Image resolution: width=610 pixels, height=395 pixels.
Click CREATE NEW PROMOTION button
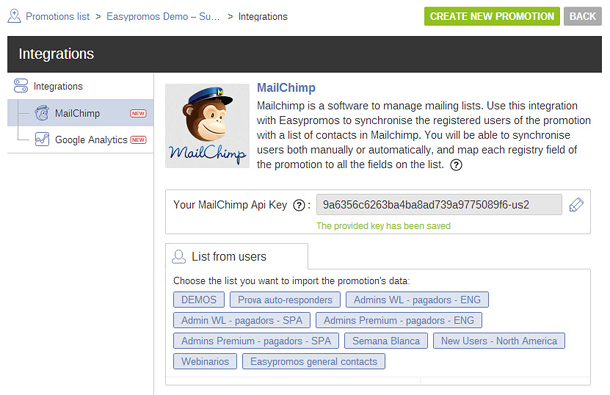(492, 16)
